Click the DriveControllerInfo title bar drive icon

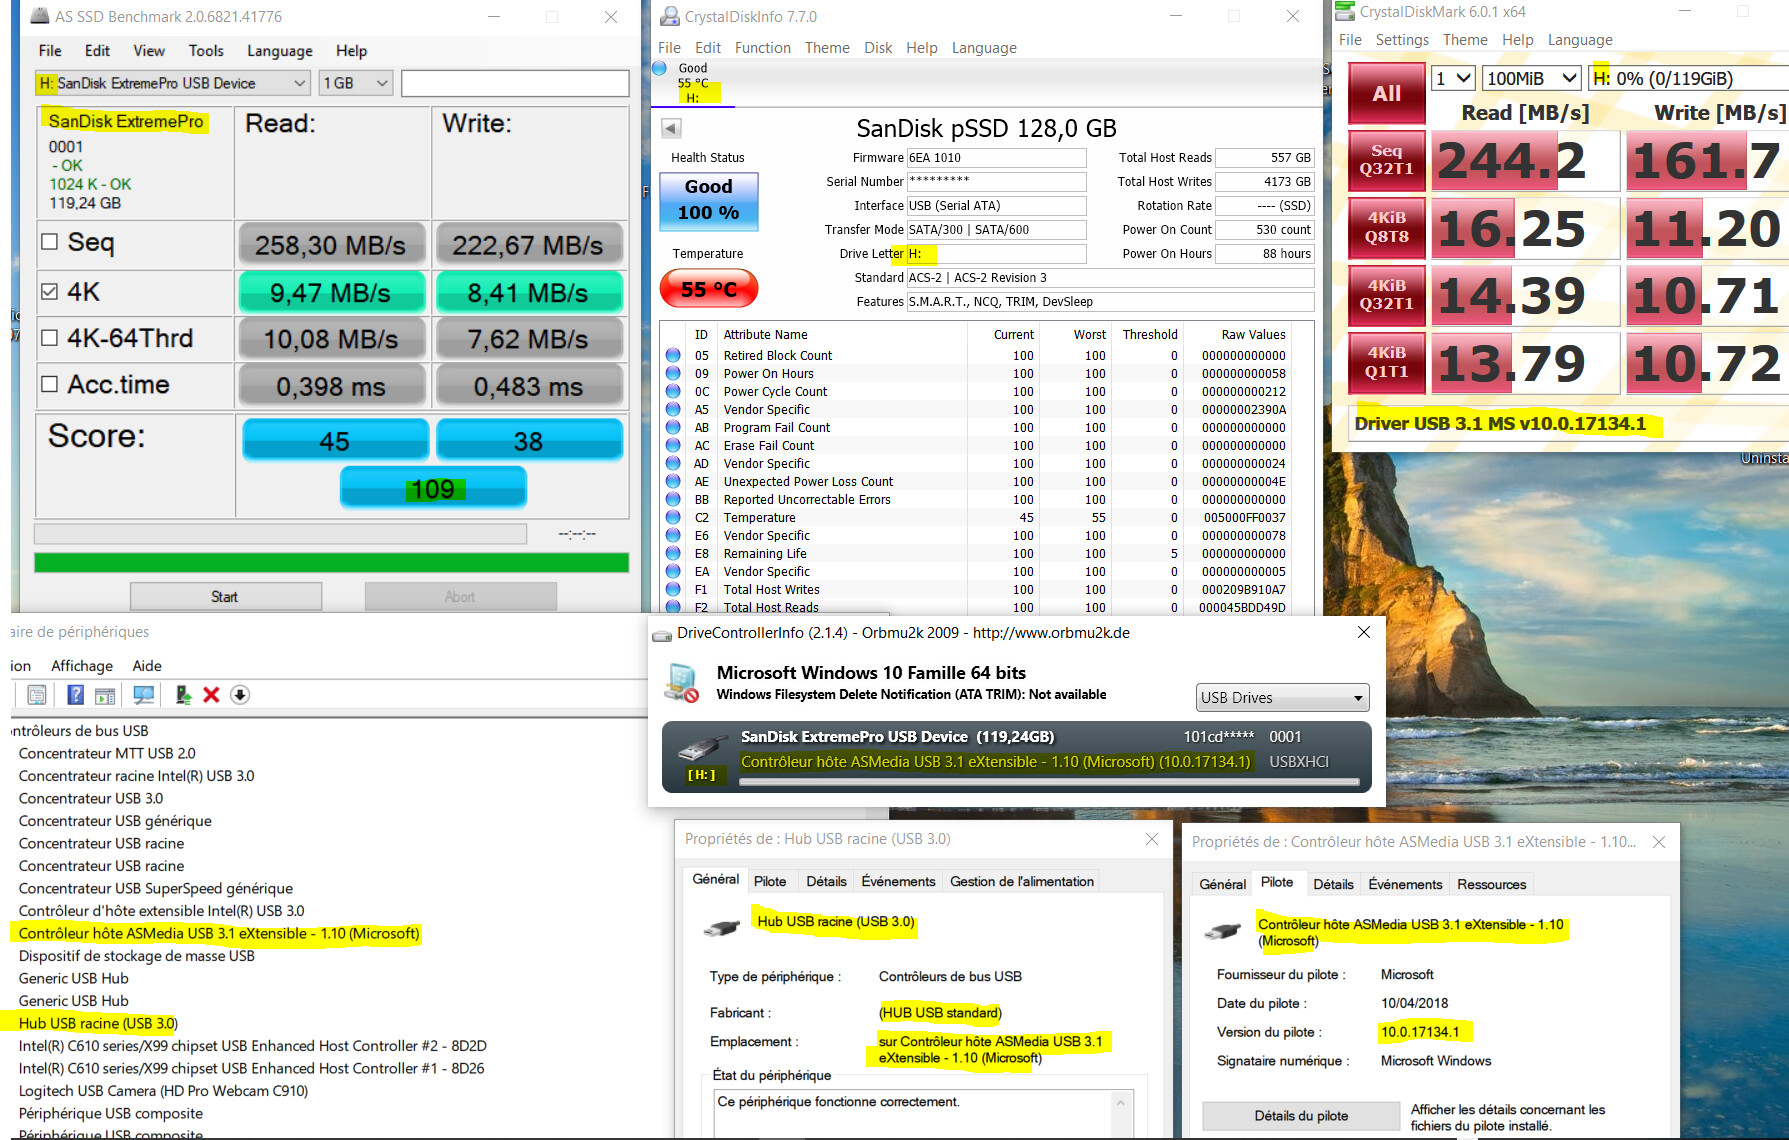pos(662,634)
